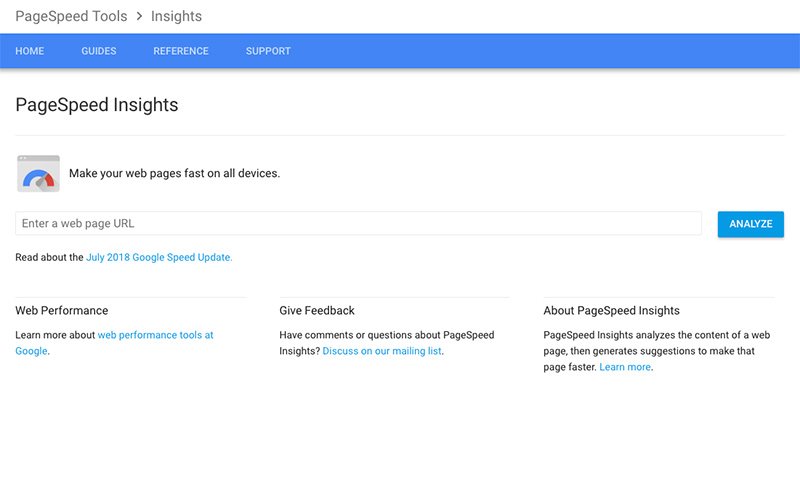
Task: Click the PageSpeed Tools breadcrumb link
Action: [71, 16]
